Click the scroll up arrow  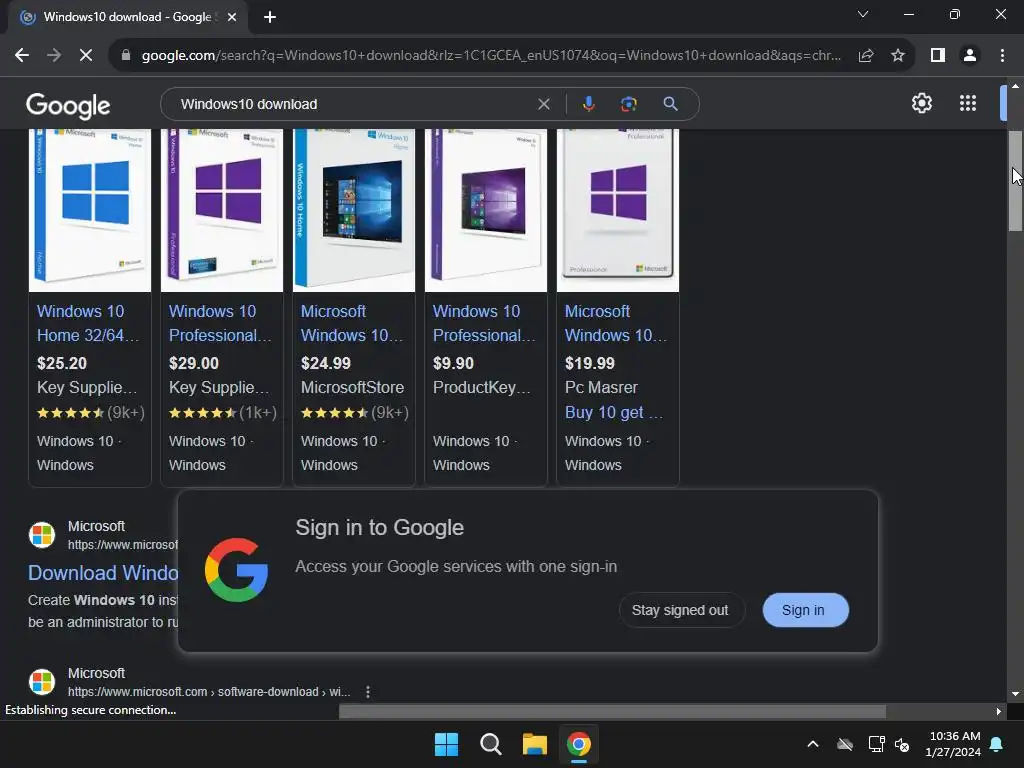click(1015, 86)
